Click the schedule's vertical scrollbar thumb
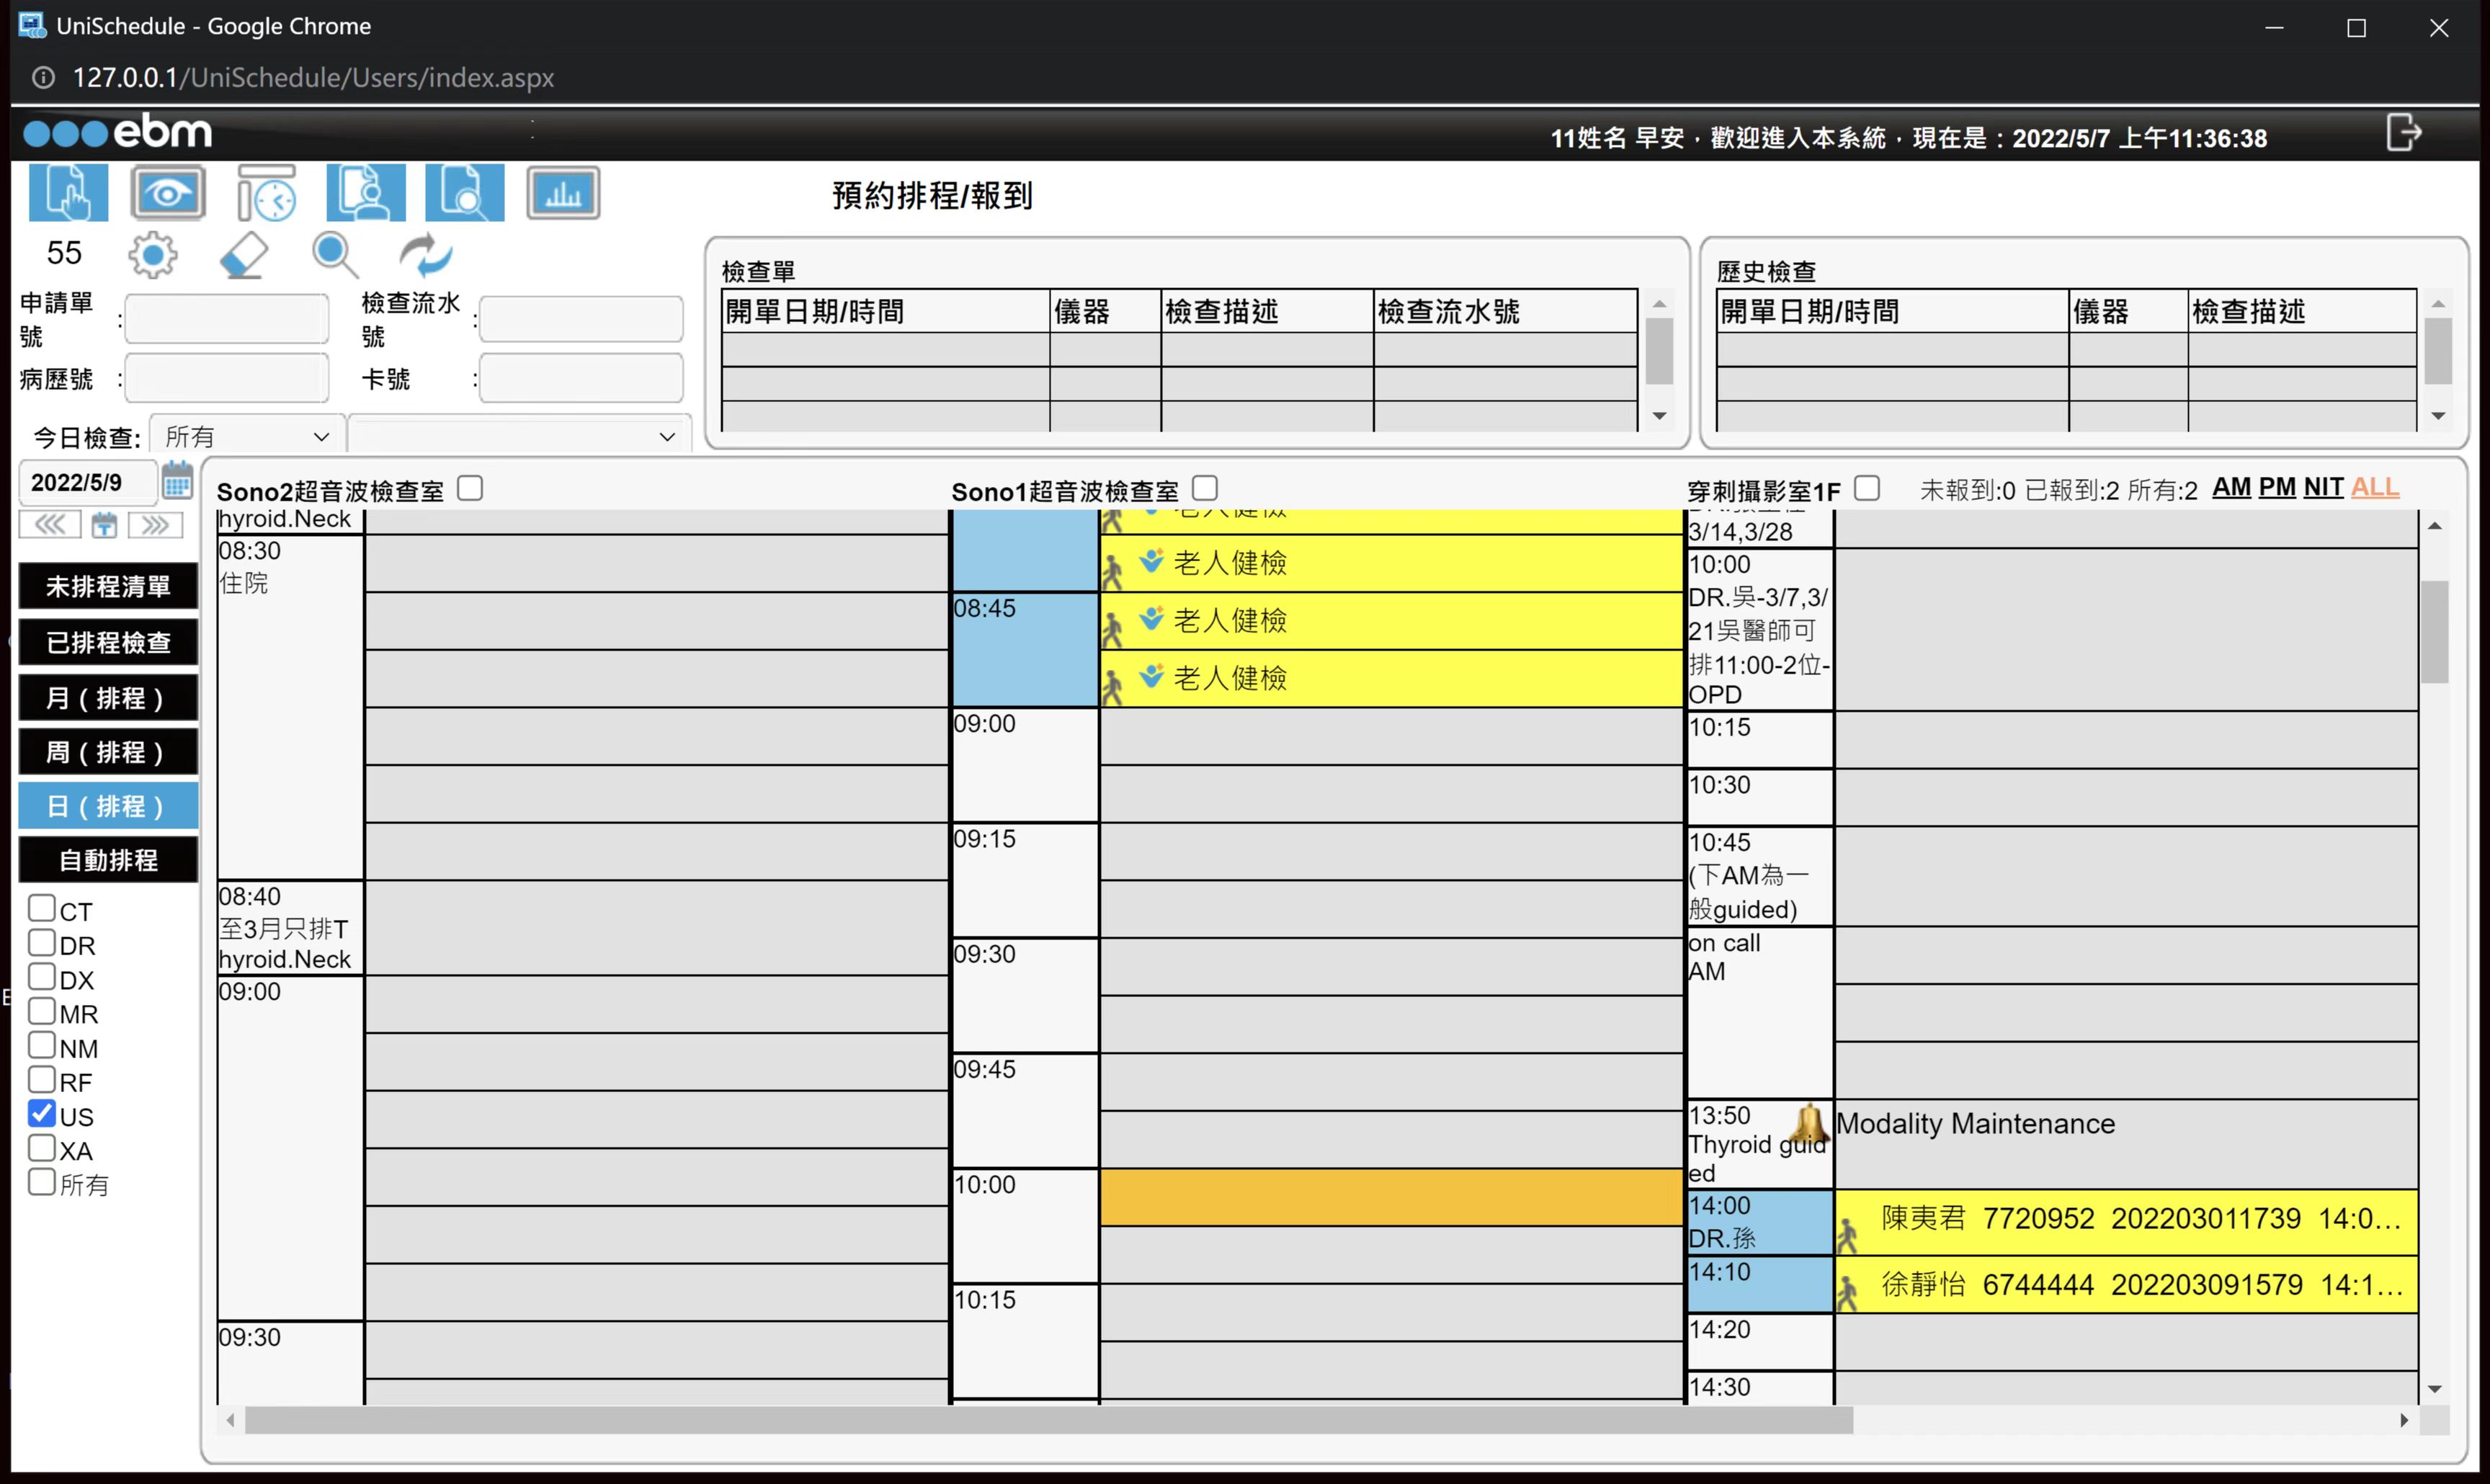This screenshot has height=1484, width=2490. click(x=2434, y=632)
